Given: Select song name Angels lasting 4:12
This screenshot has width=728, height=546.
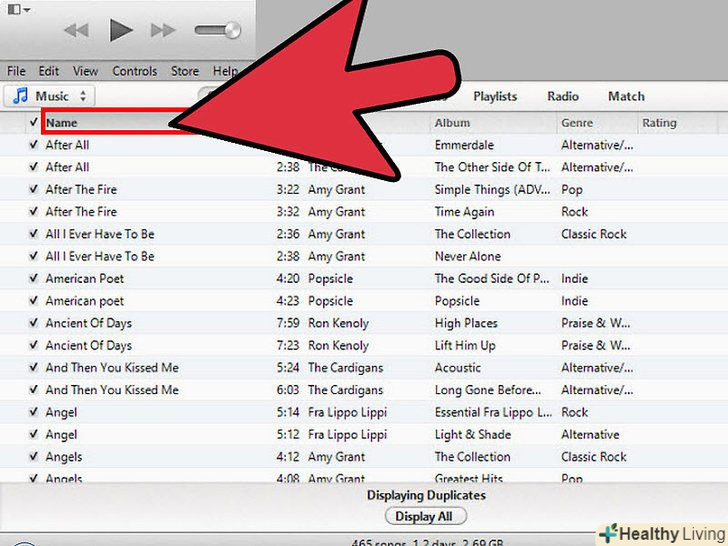Looking at the screenshot, I should tap(64, 457).
